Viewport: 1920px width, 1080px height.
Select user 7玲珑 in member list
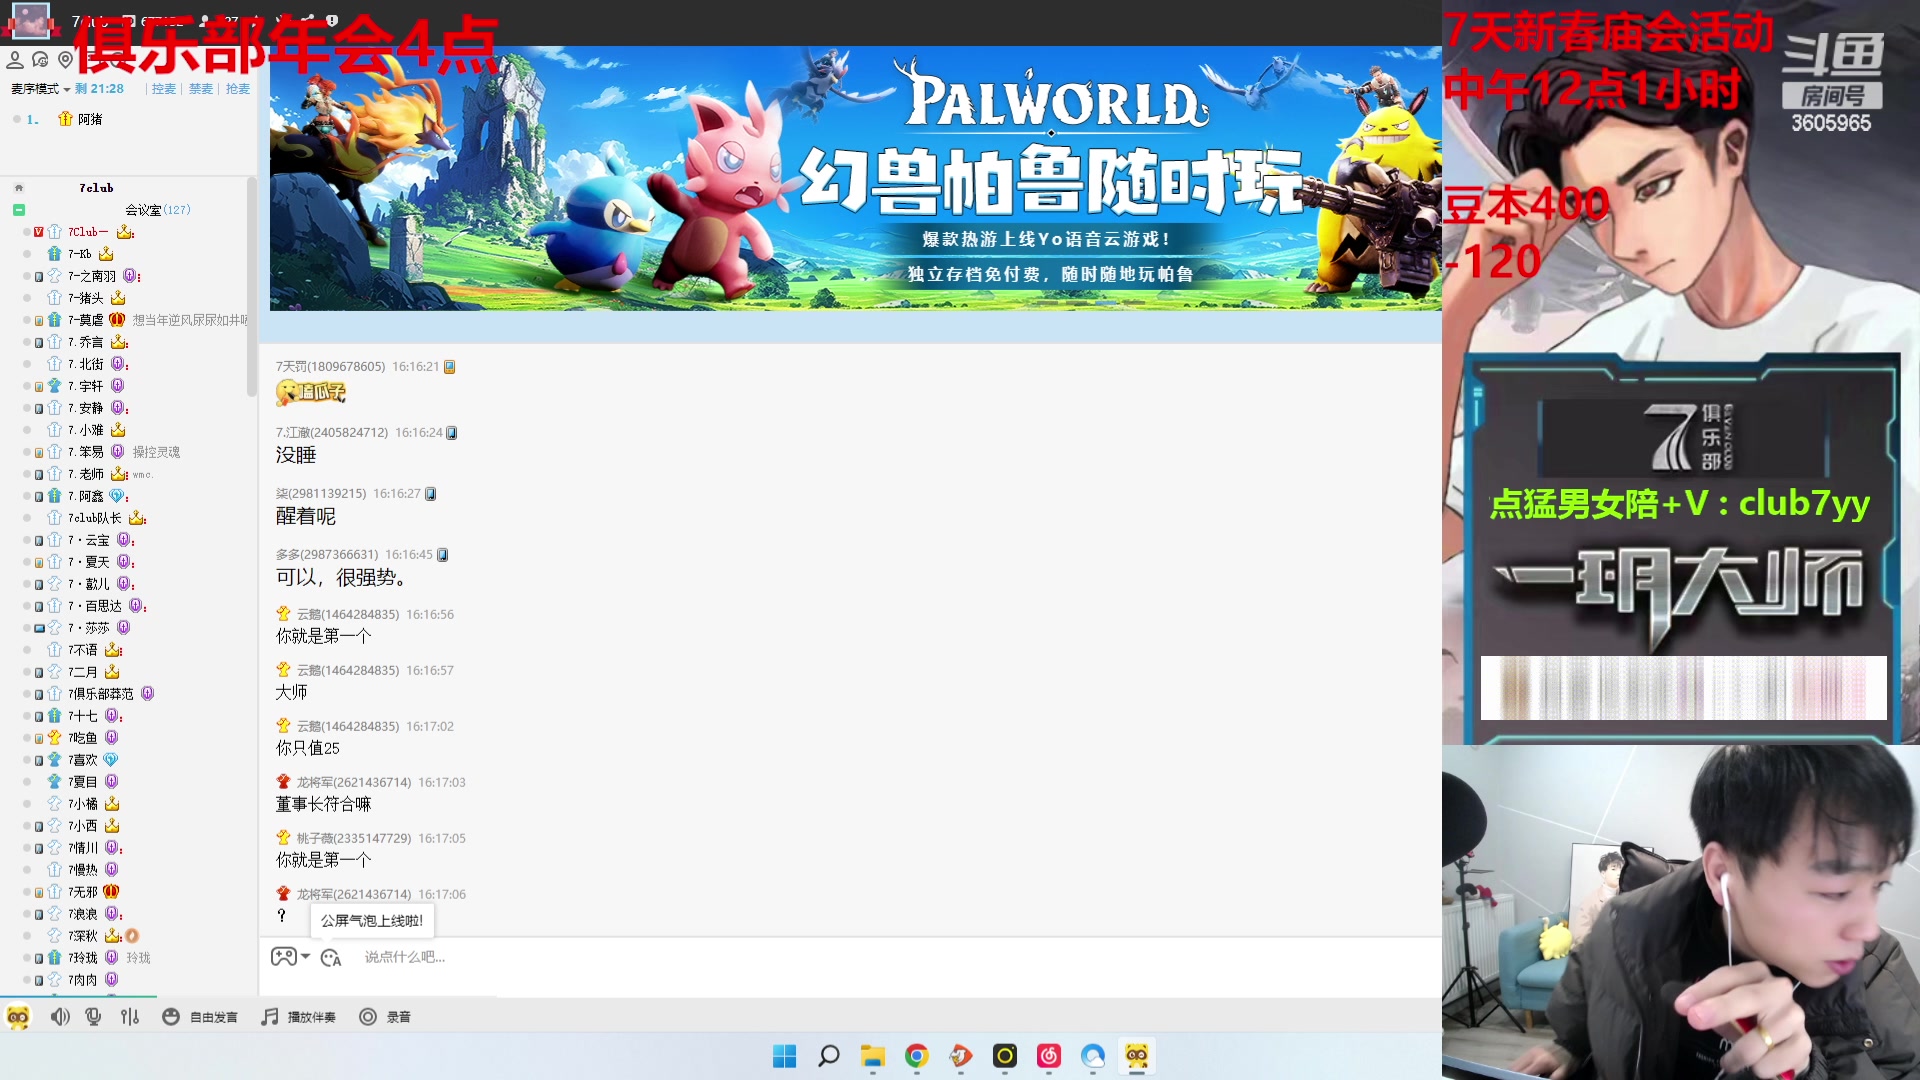point(83,958)
